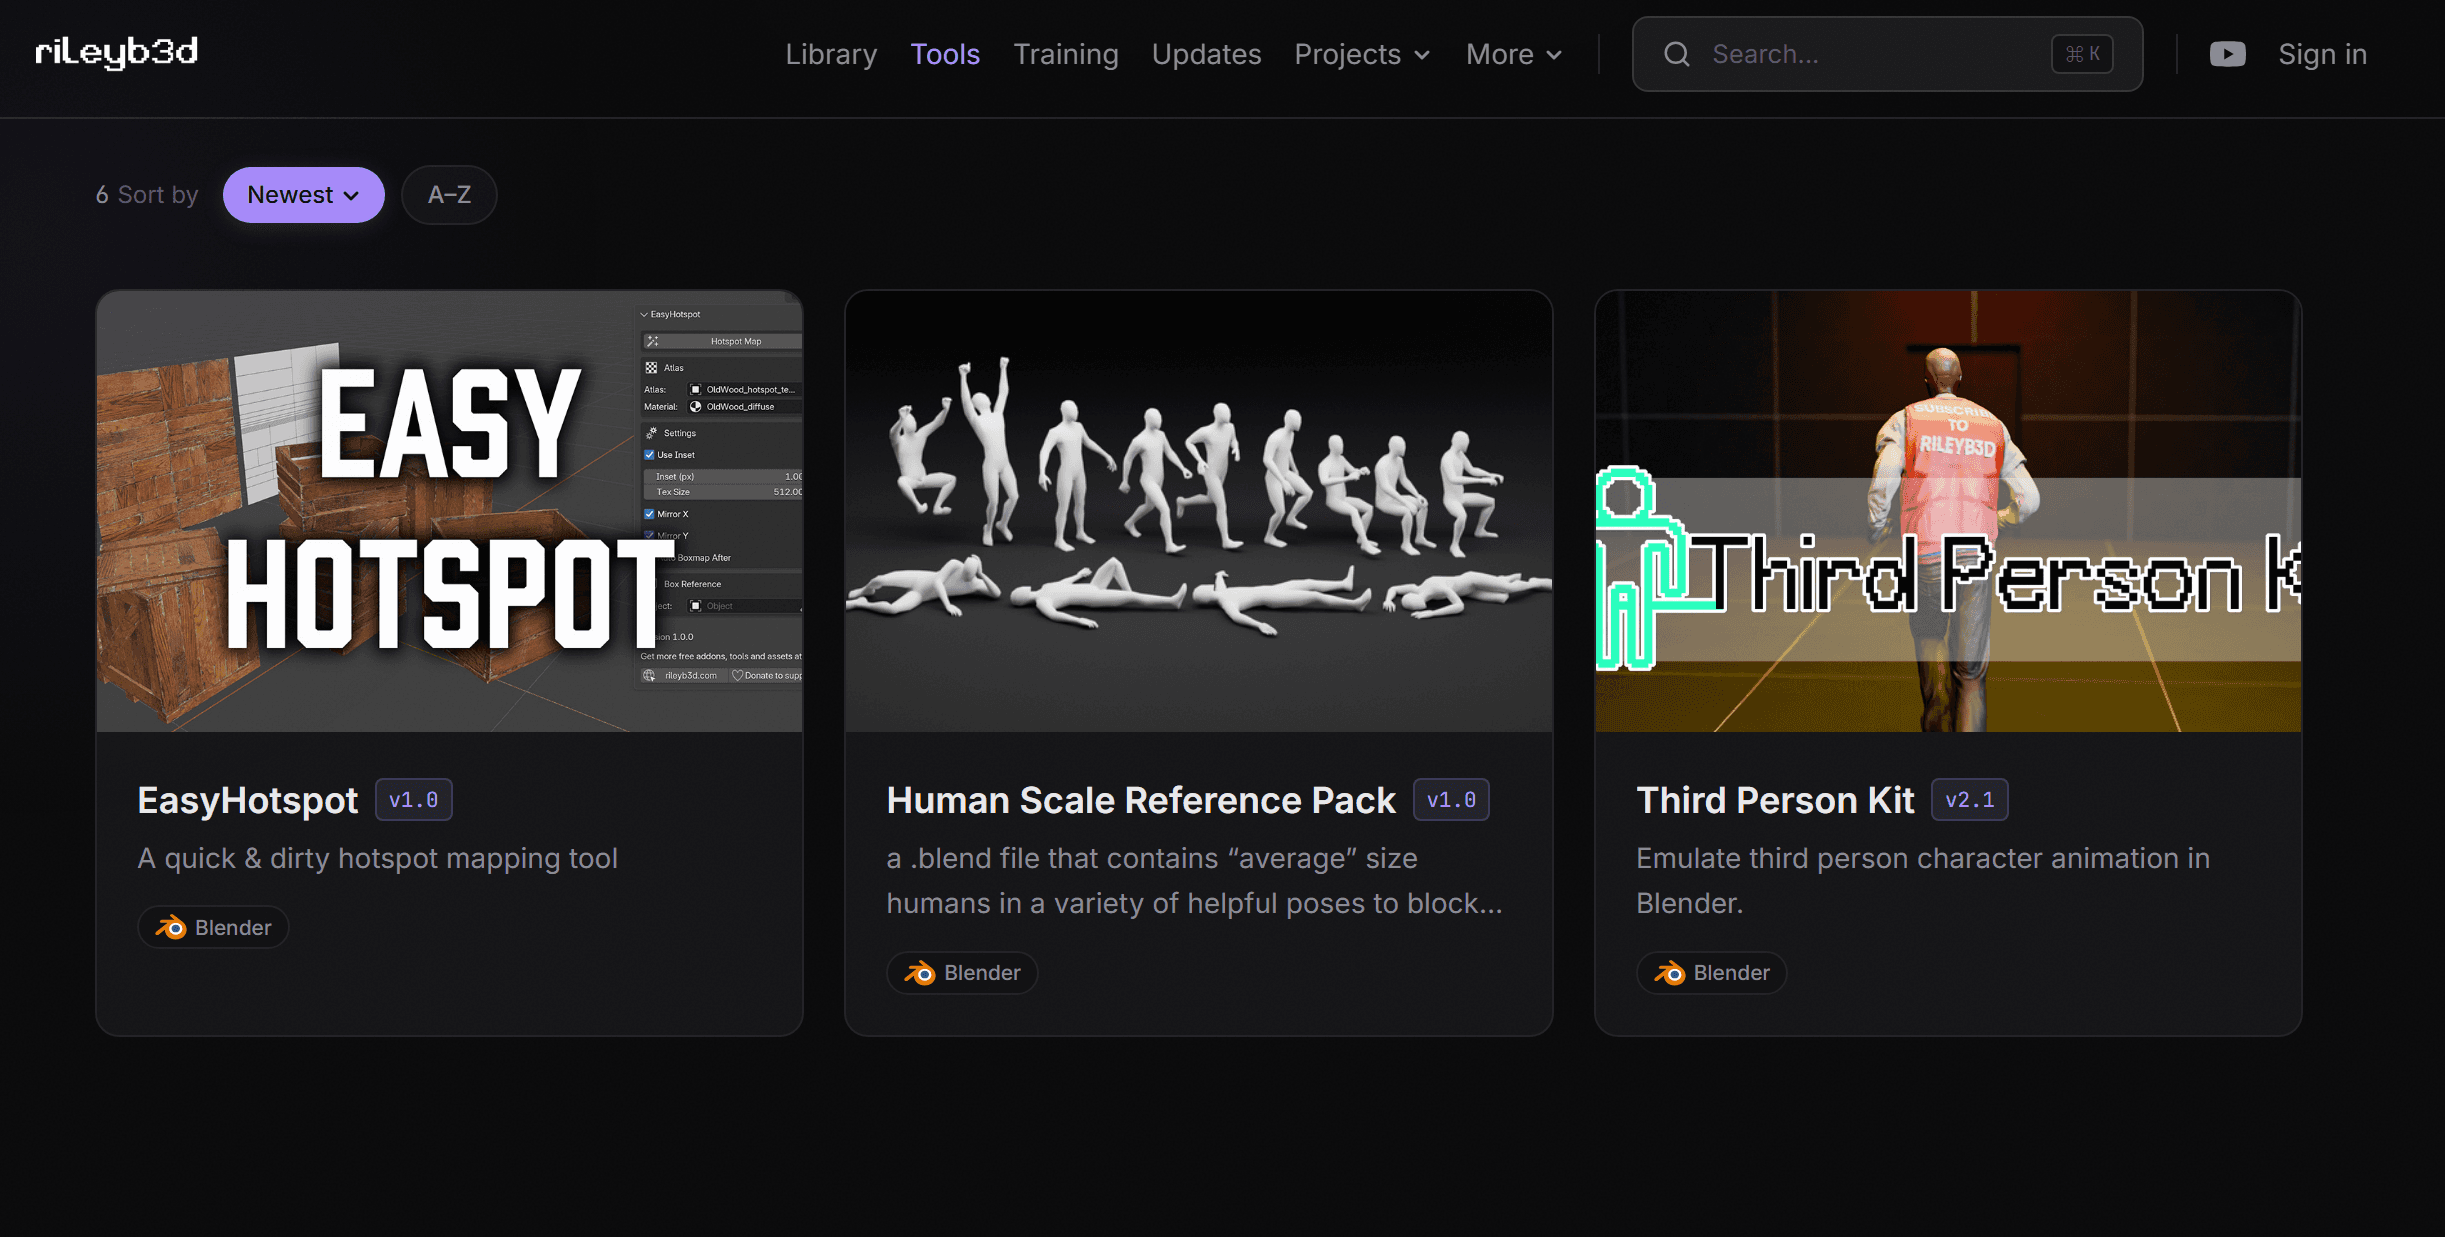The height and width of the screenshot is (1237, 2445).
Task: Go to the Training page
Action: pyautogui.click(x=1066, y=54)
